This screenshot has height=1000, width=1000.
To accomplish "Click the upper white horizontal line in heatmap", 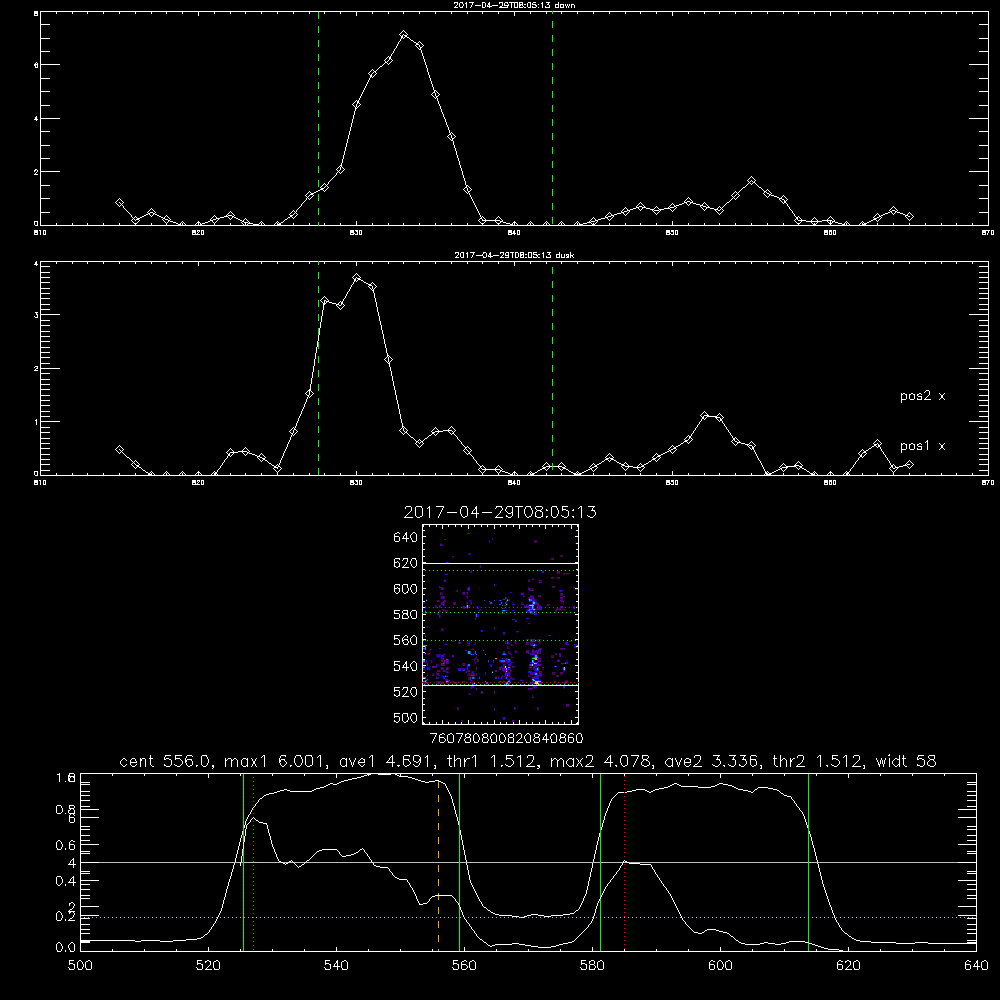I will click(x=501, y=563).
